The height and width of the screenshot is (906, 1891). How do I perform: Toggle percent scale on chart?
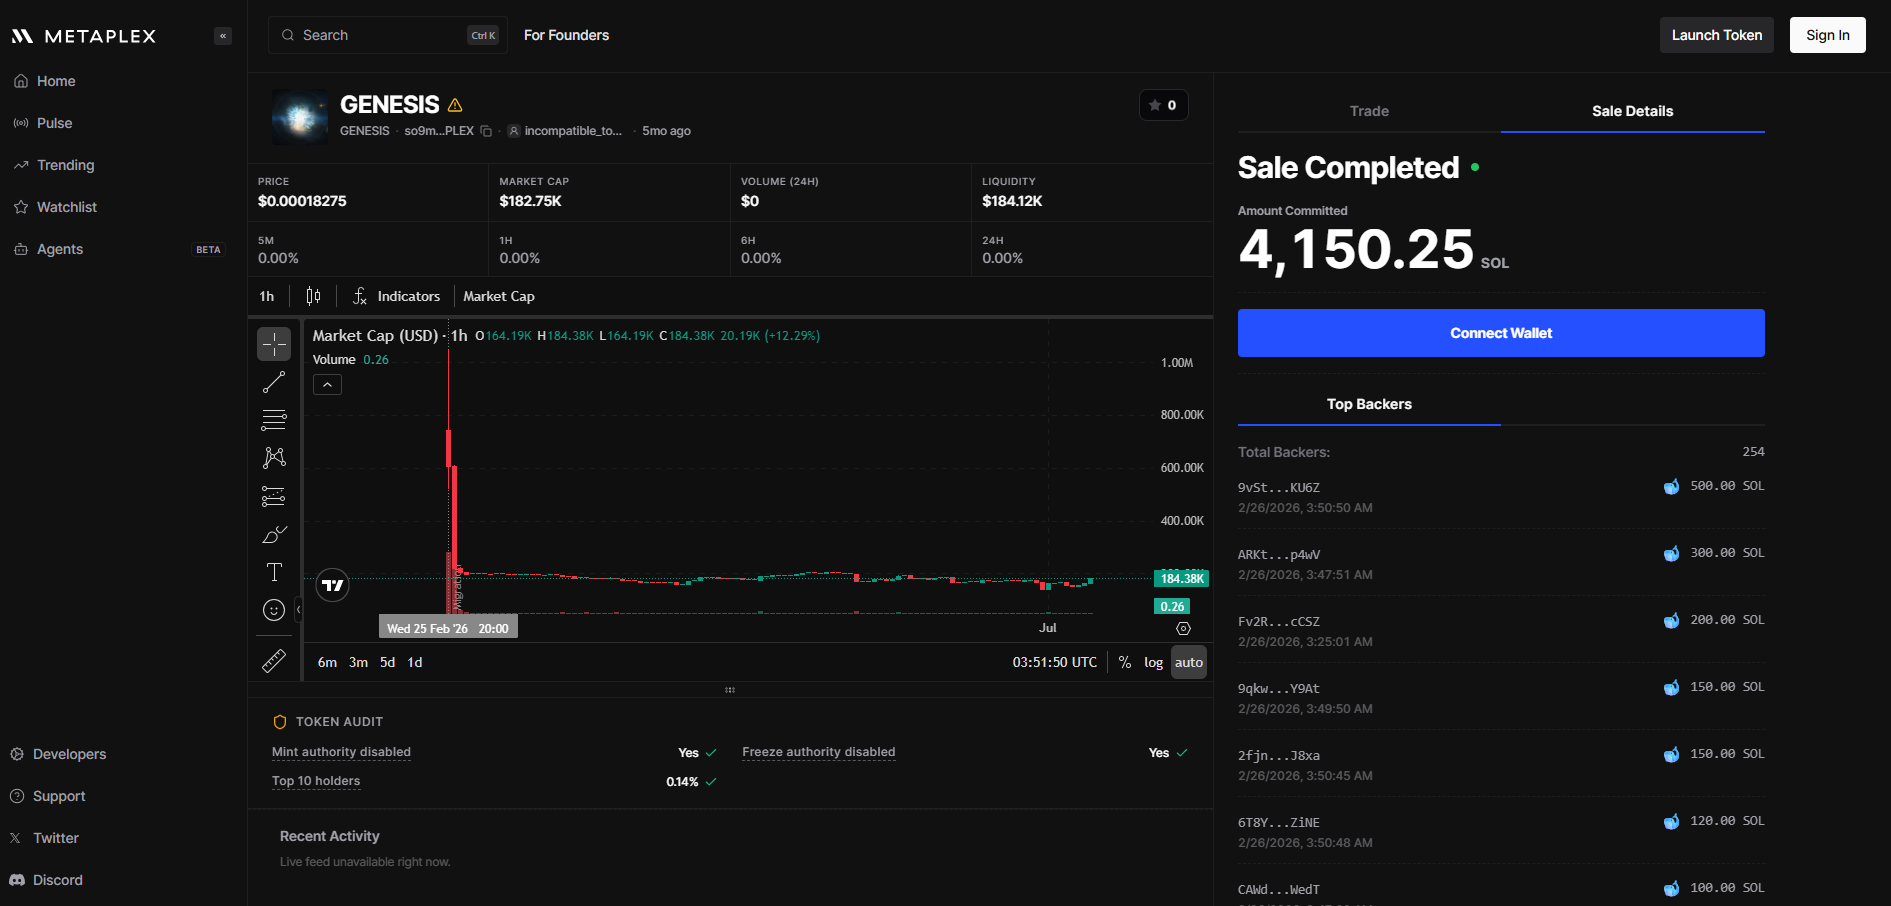[x=1125, y=662]
